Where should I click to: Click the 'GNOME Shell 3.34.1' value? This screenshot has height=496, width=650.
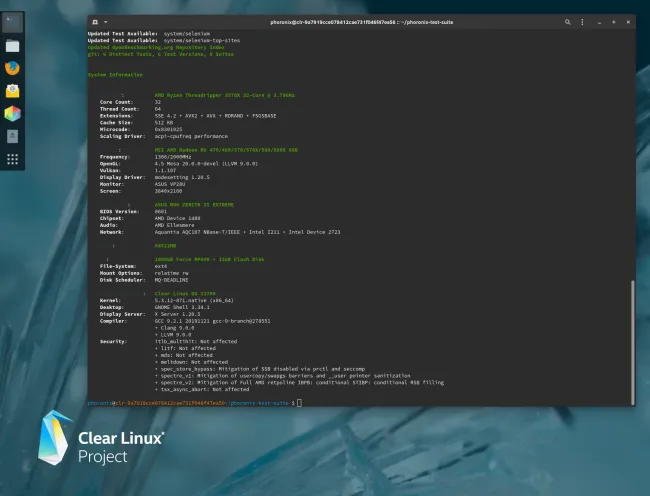182,307
